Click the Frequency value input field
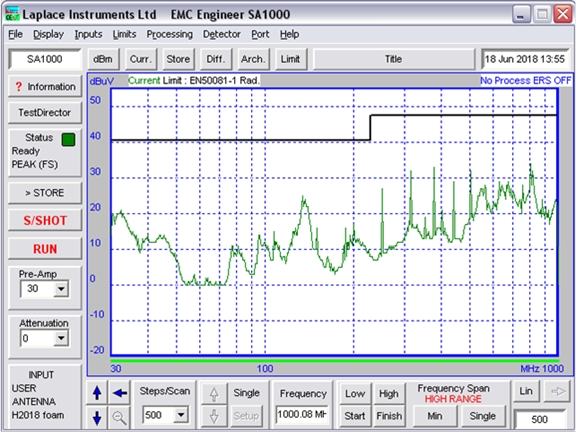The image size is (576, 432). 302,415
